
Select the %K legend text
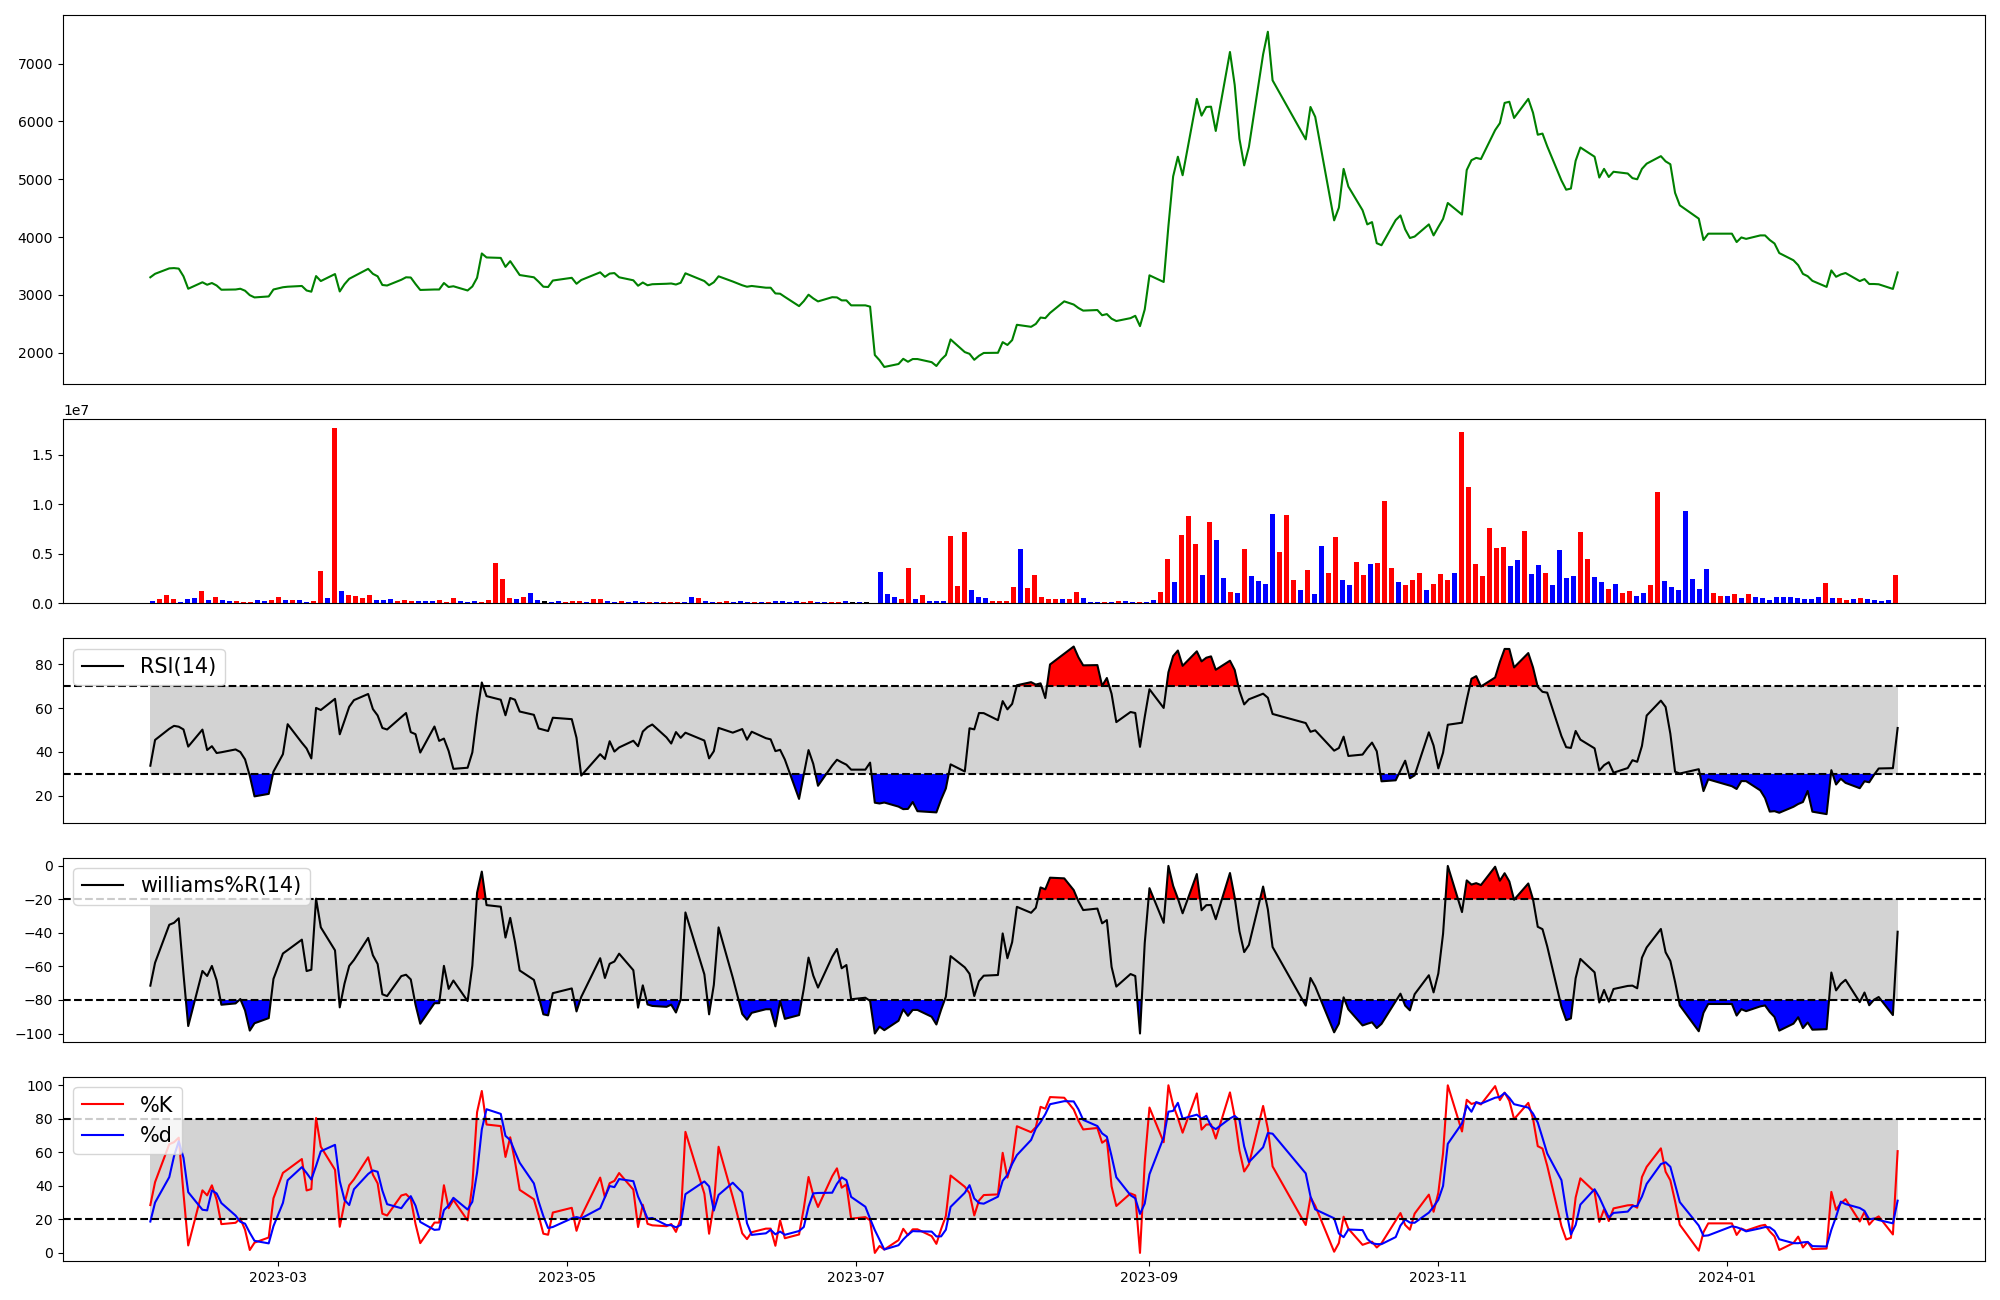click(156, 1105)
